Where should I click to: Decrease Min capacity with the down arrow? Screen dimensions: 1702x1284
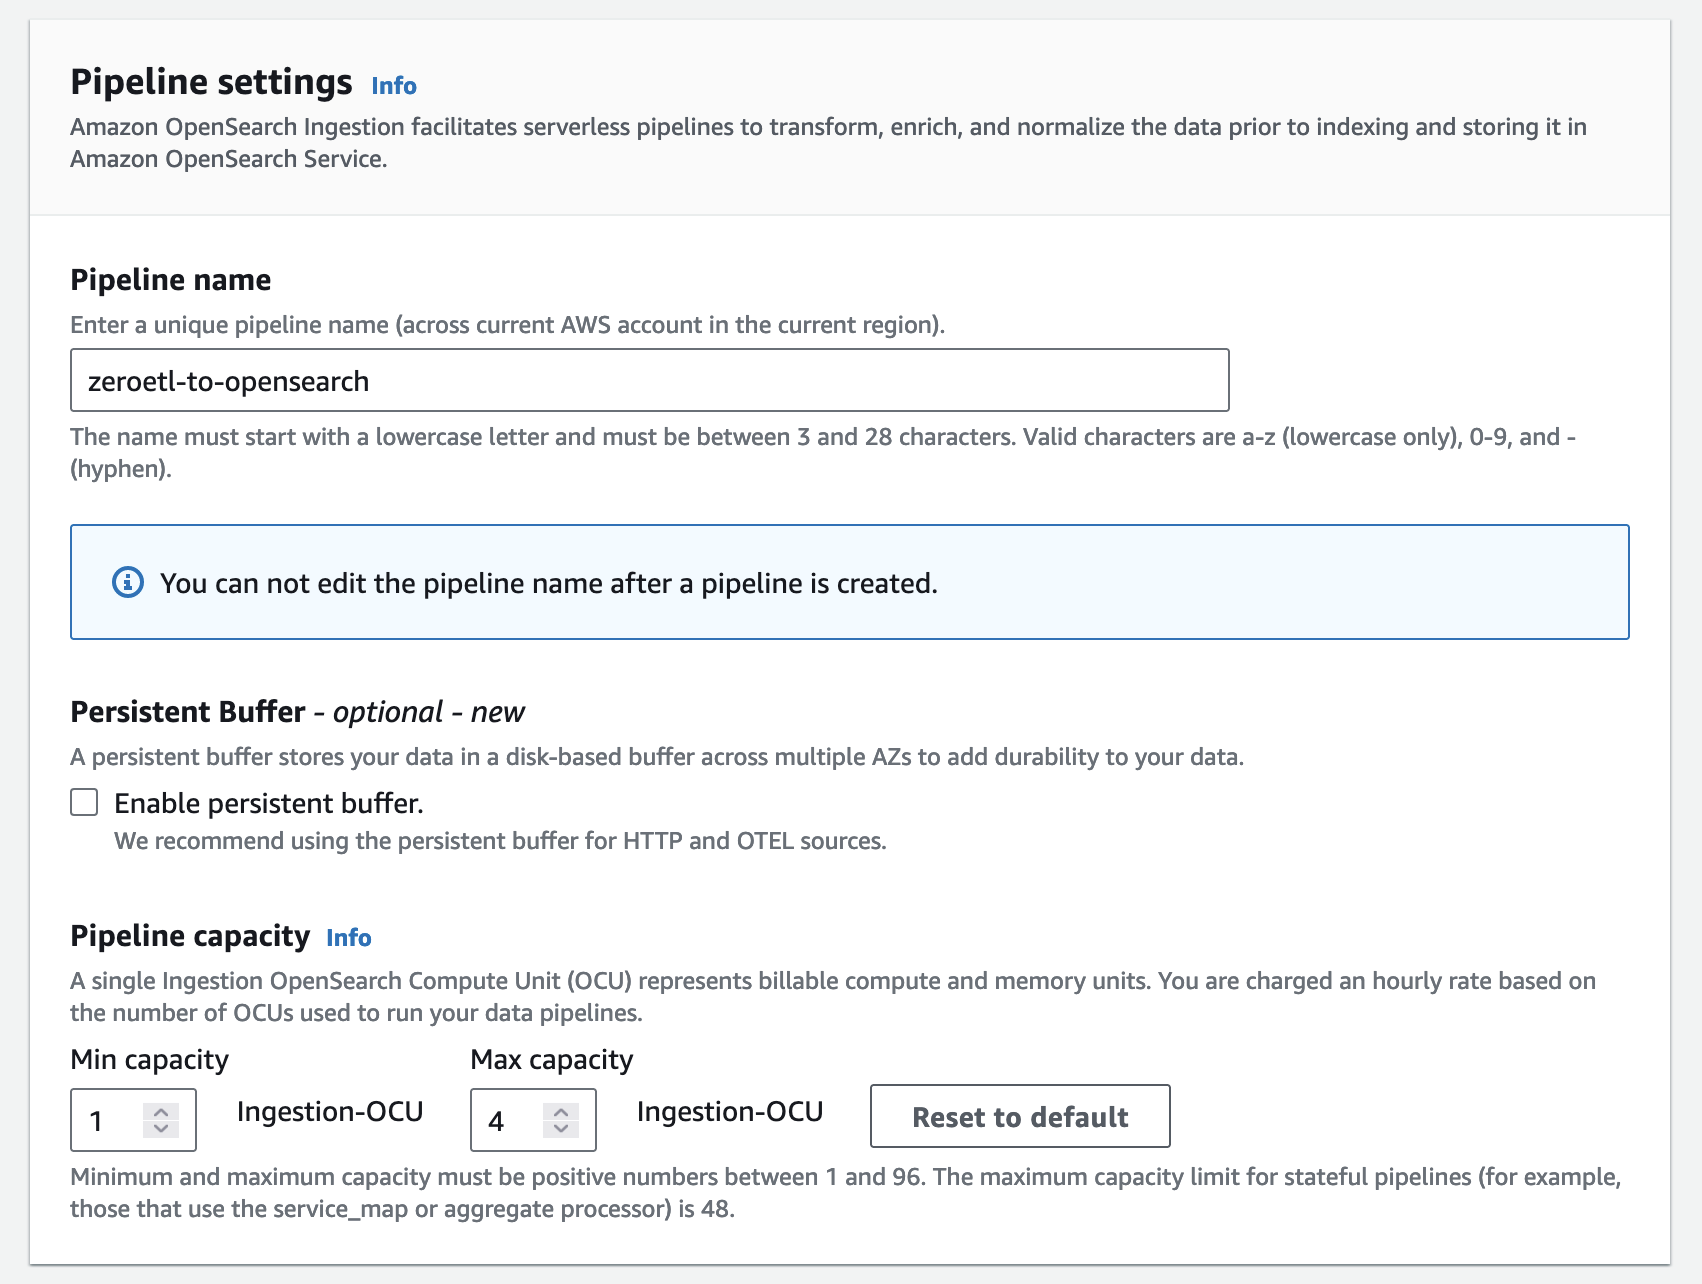(x=161, y=1129)
